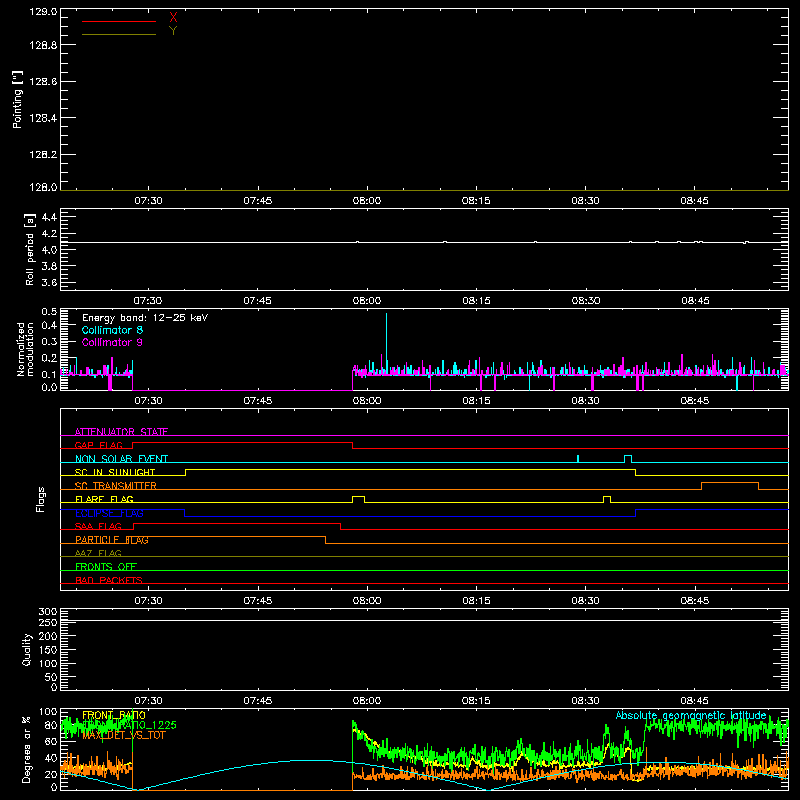Click the olive Y legend line
The image size is (800, 800).
click(x=119, y=34)
